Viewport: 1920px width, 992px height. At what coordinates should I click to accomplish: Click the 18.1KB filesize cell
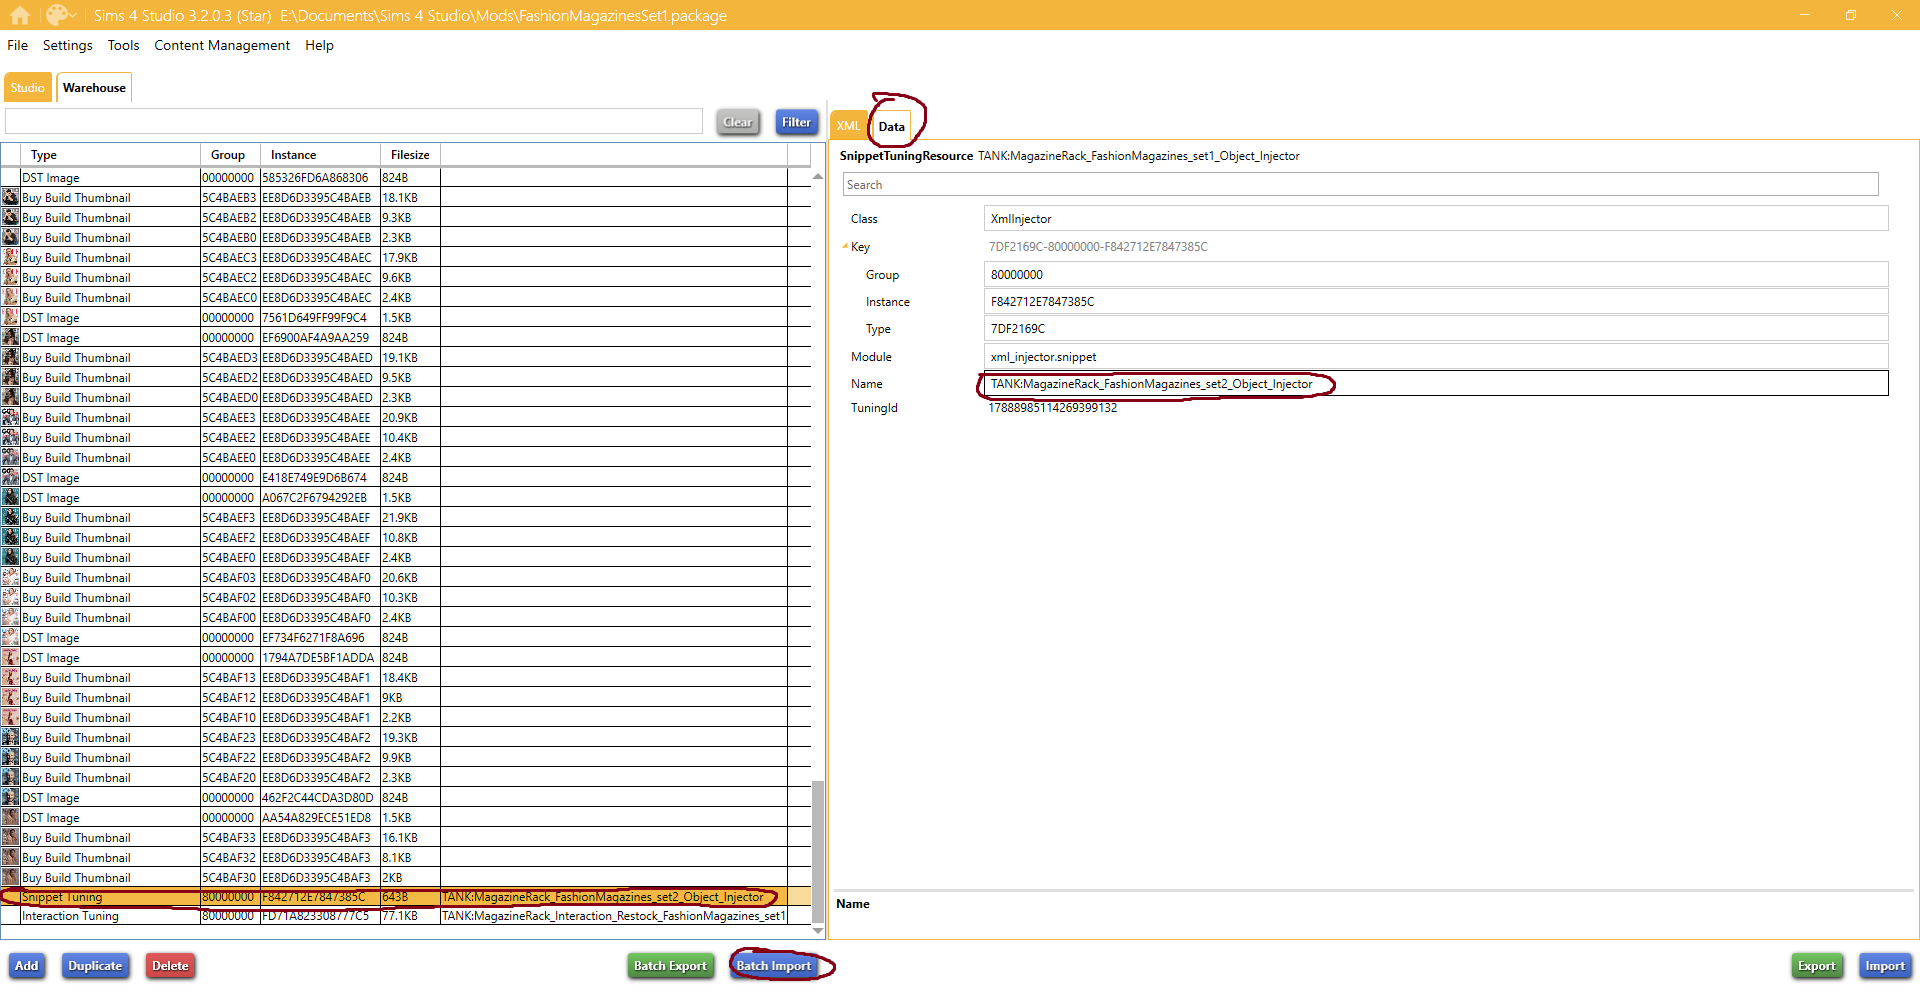click(410, 198)
